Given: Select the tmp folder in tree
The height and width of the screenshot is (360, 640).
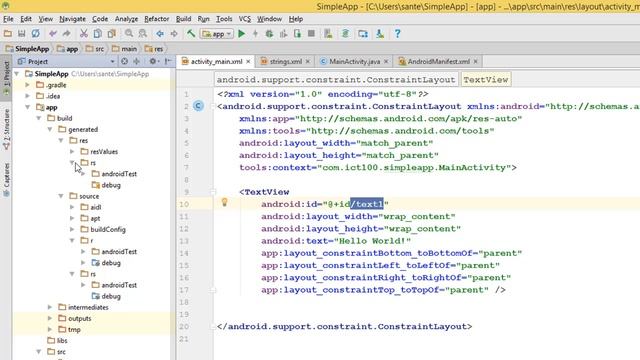Looking at the screenshot, I should [x=74, y=329].
